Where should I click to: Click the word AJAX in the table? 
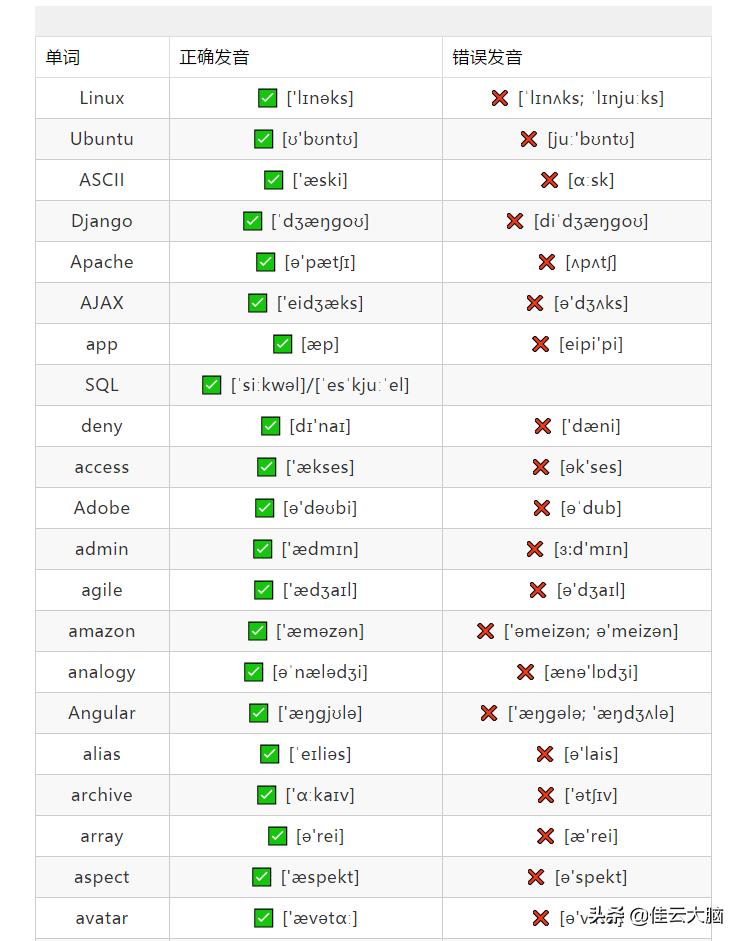pos(102,303)
